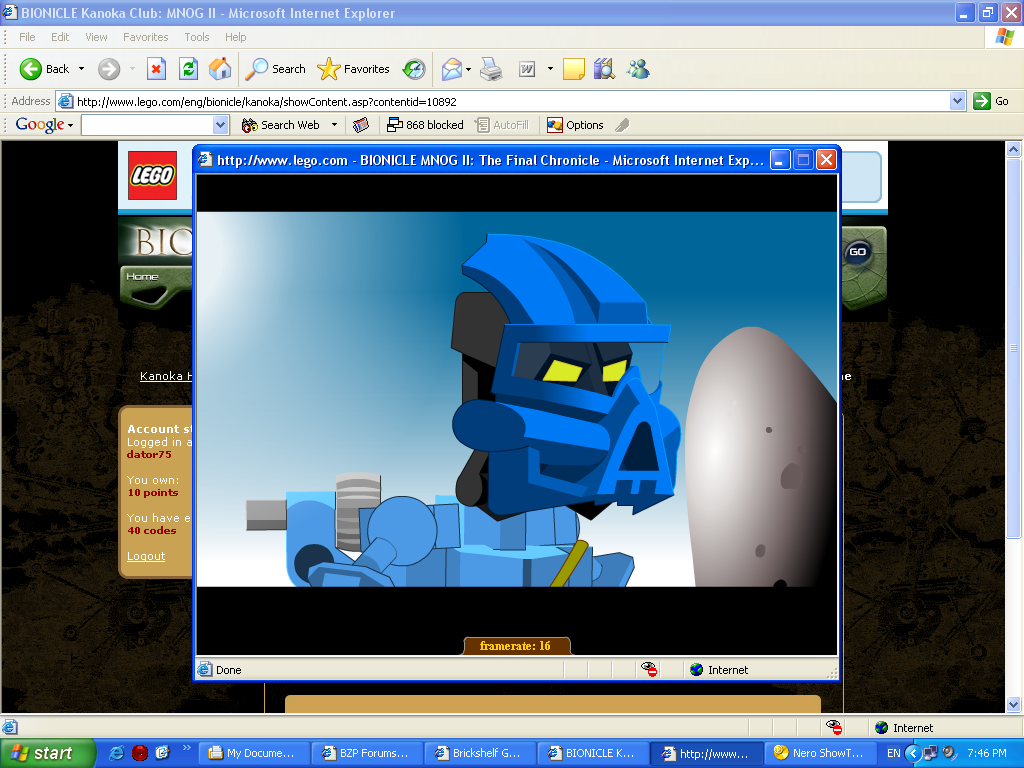Click the page scrollbar down arrow

coord(1013,704)
